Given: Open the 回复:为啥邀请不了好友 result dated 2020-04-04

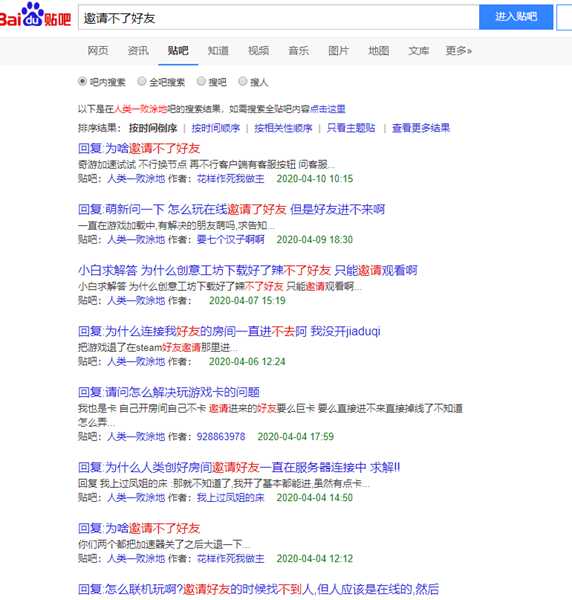Looking at the screenshot, I should (139, 528).
